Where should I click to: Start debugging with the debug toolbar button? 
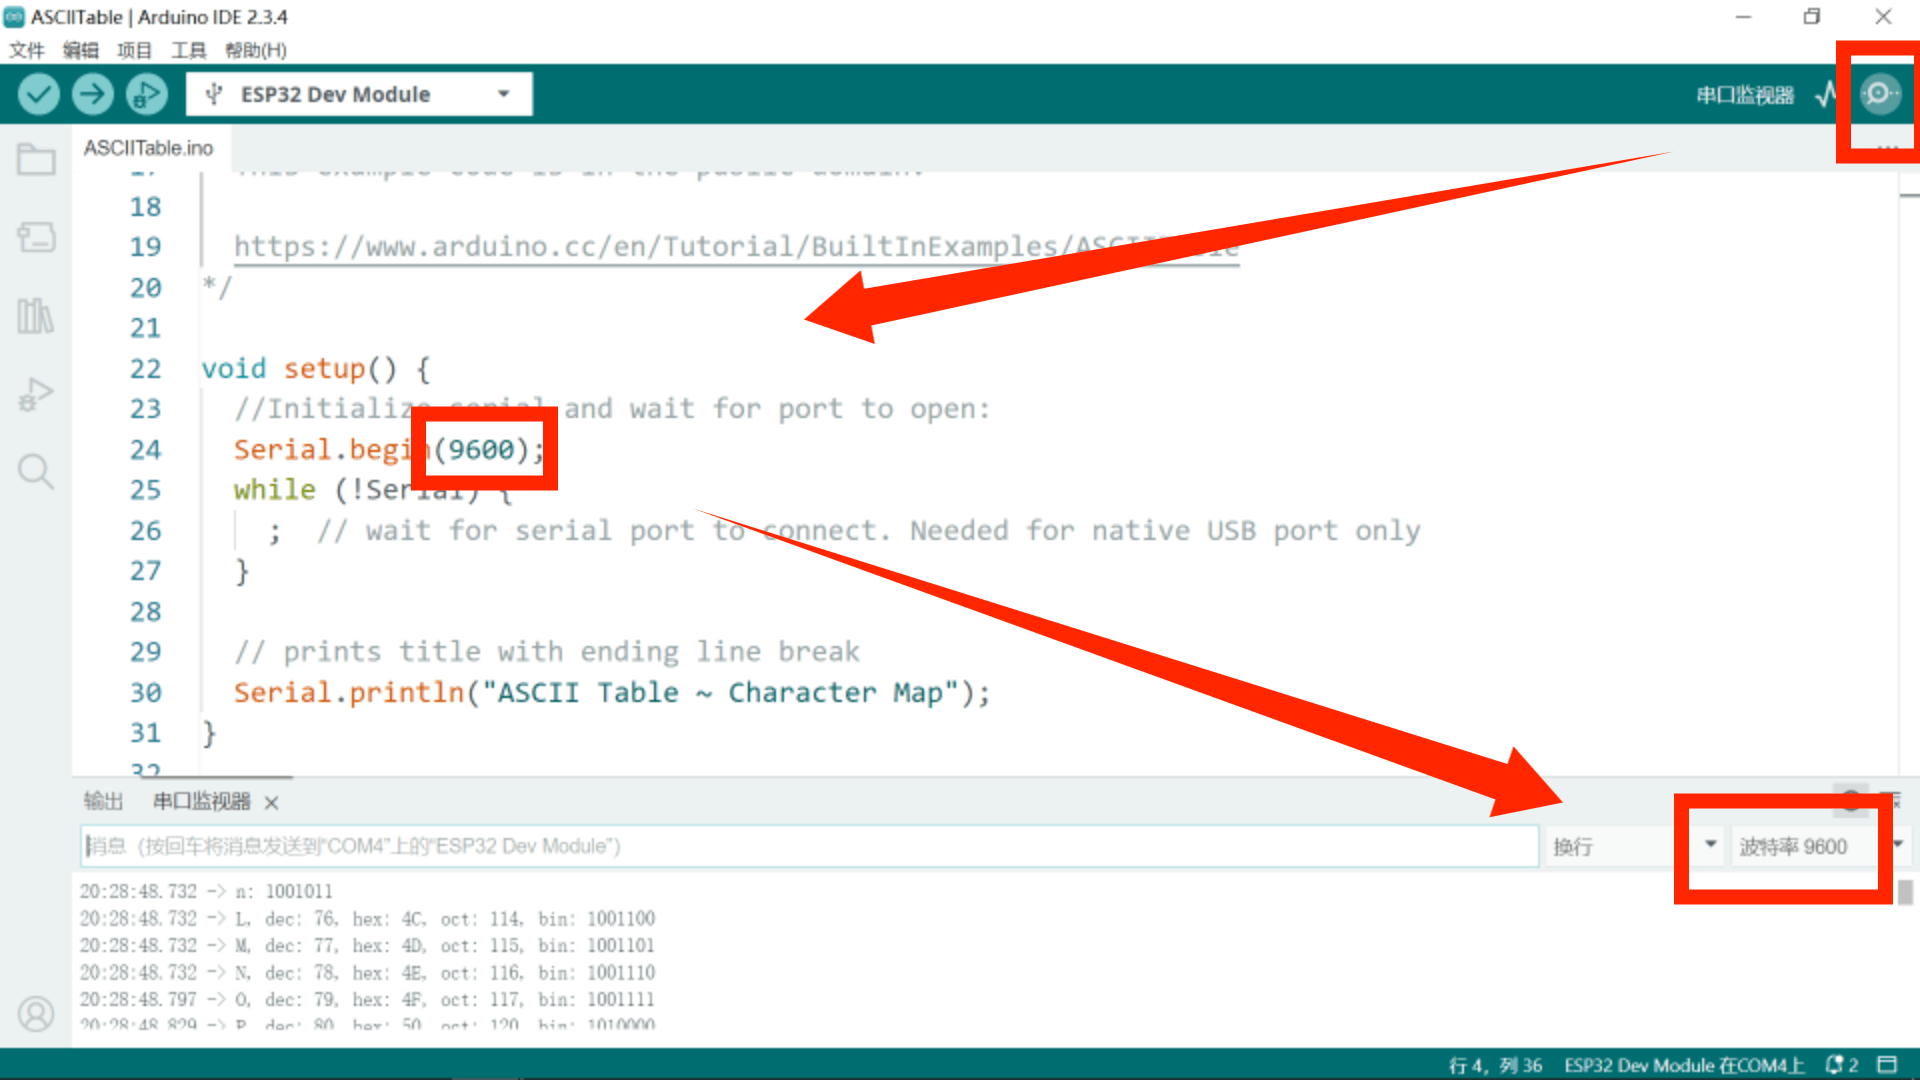tap(146, 94)
